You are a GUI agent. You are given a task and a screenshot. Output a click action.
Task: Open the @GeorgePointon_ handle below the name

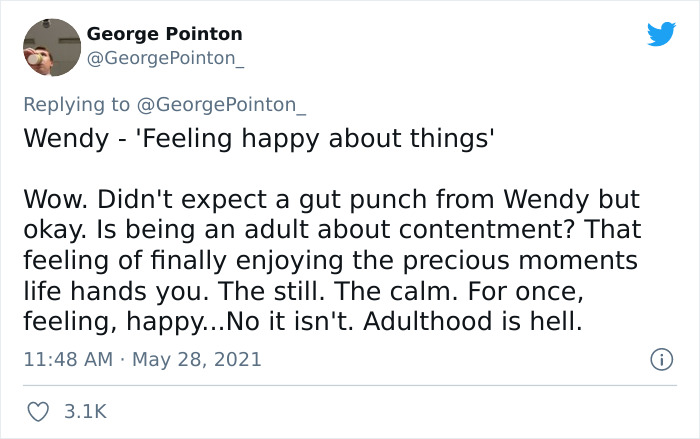tap(166, 58)
